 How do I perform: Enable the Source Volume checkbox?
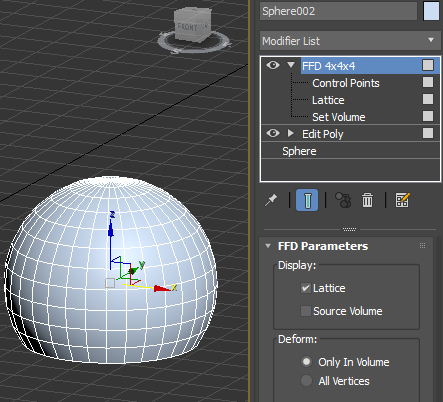(306, 311)
